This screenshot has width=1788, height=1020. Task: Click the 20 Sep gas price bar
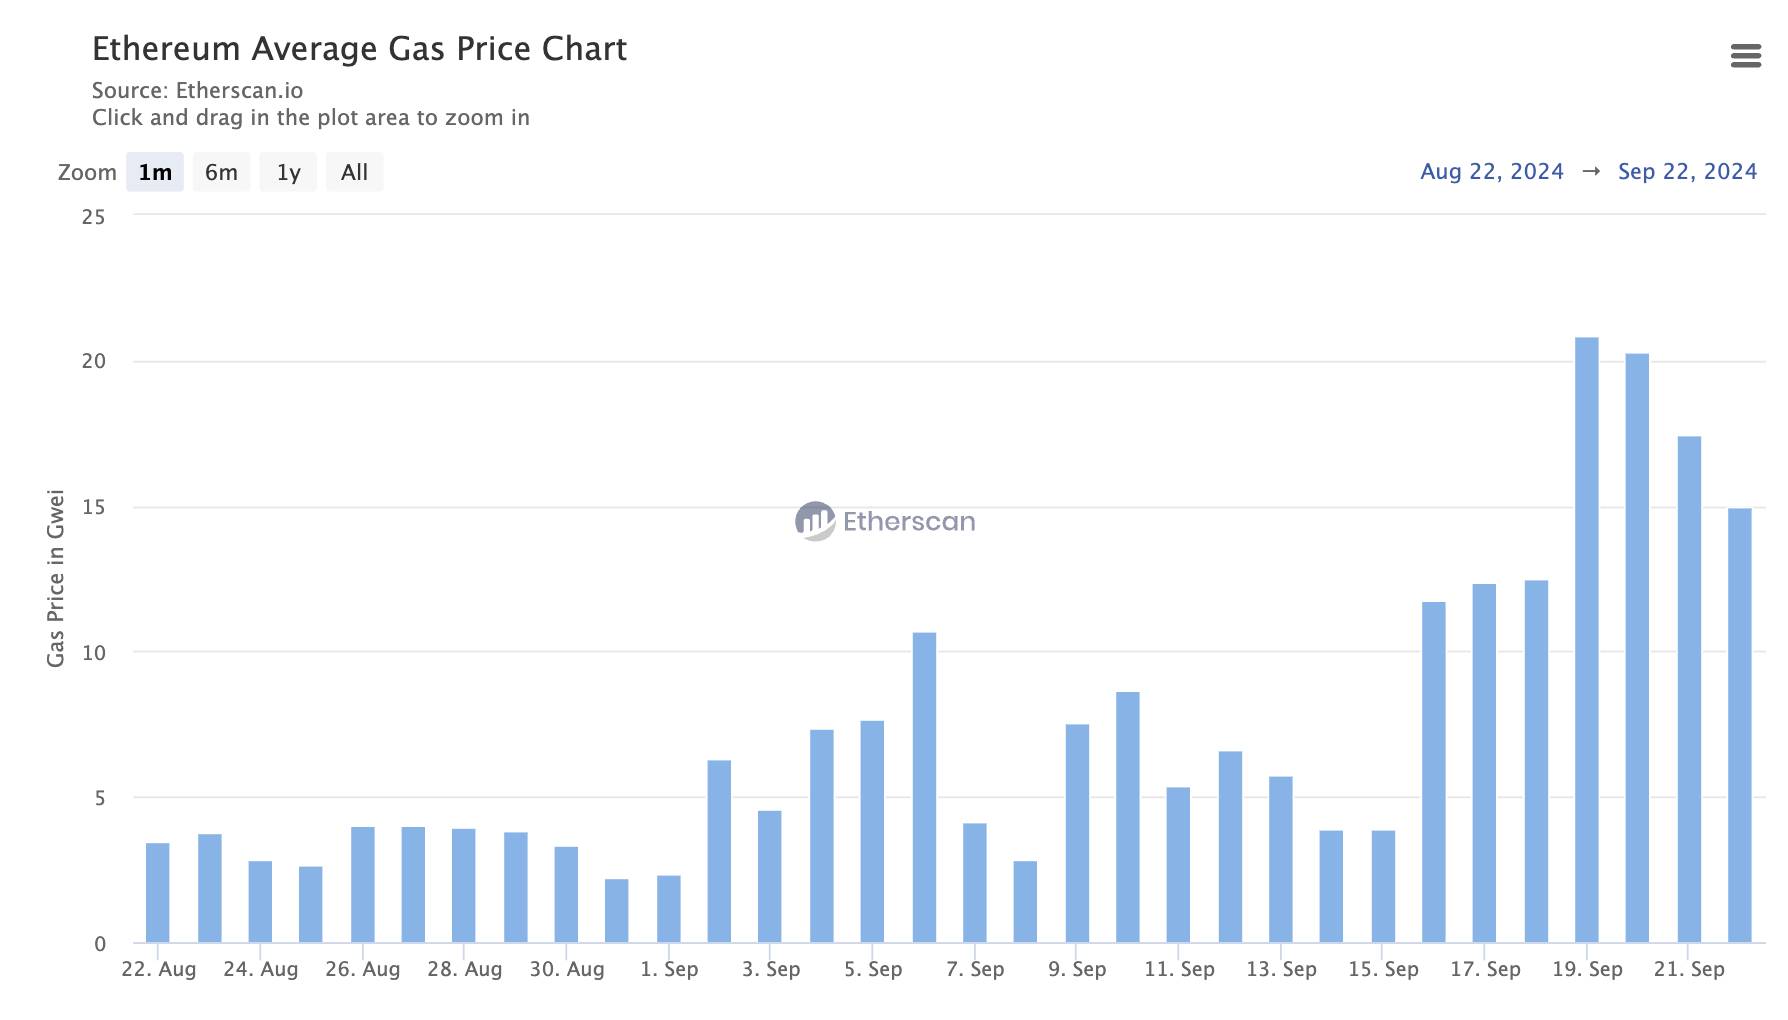(x=1637, y=648)
